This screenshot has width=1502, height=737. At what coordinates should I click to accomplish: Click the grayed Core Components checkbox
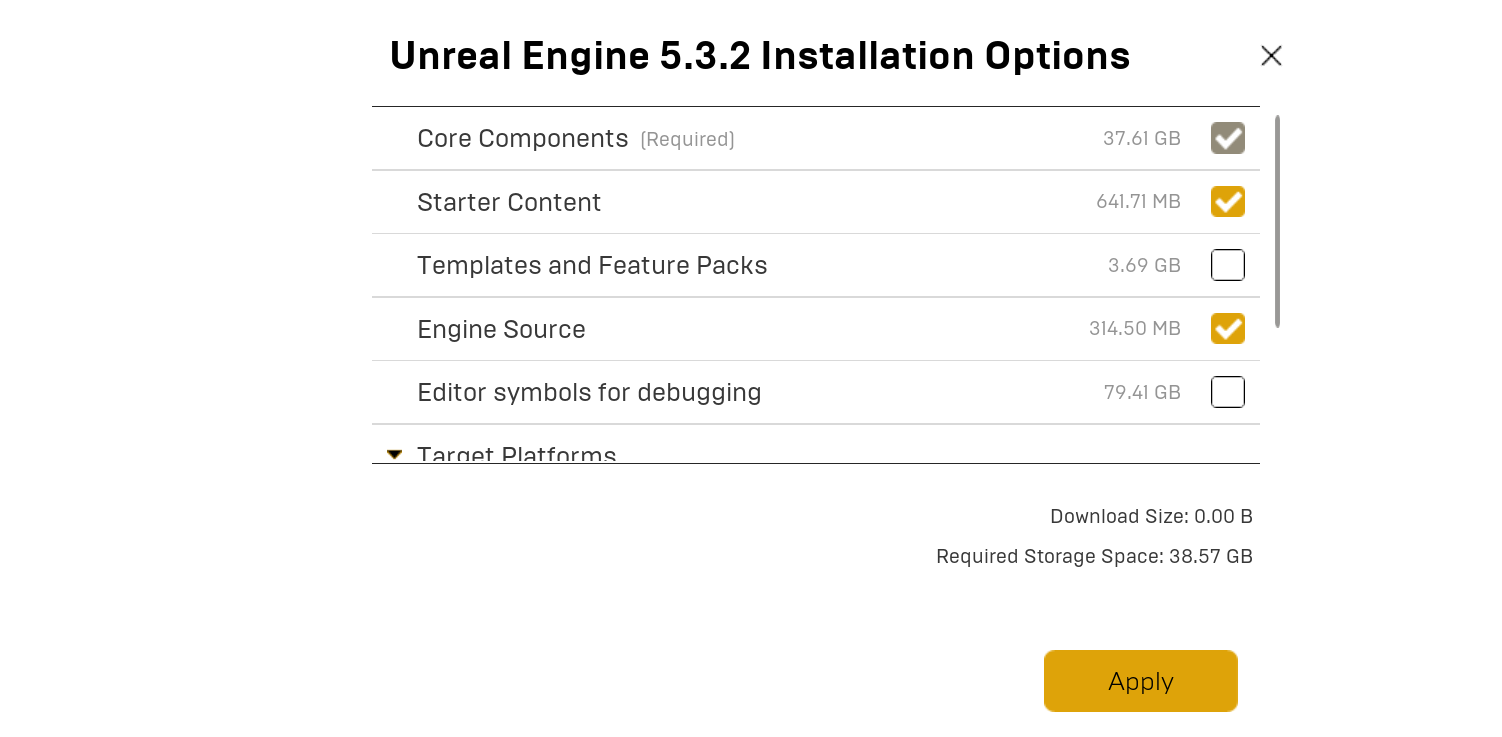coord(1228,138)
